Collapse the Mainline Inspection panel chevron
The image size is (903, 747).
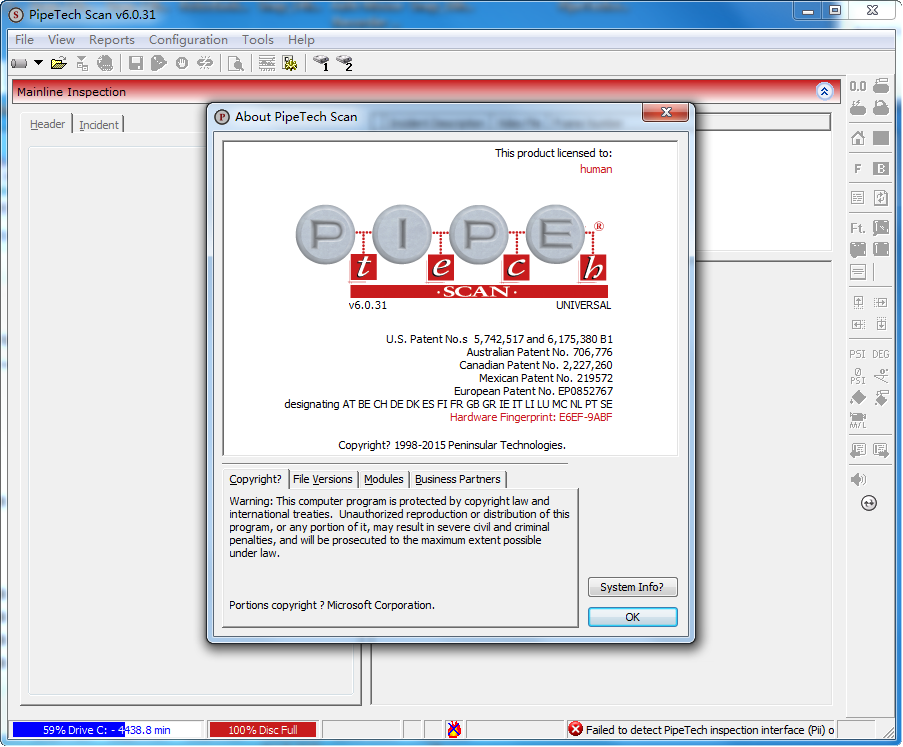coord(825,91)
